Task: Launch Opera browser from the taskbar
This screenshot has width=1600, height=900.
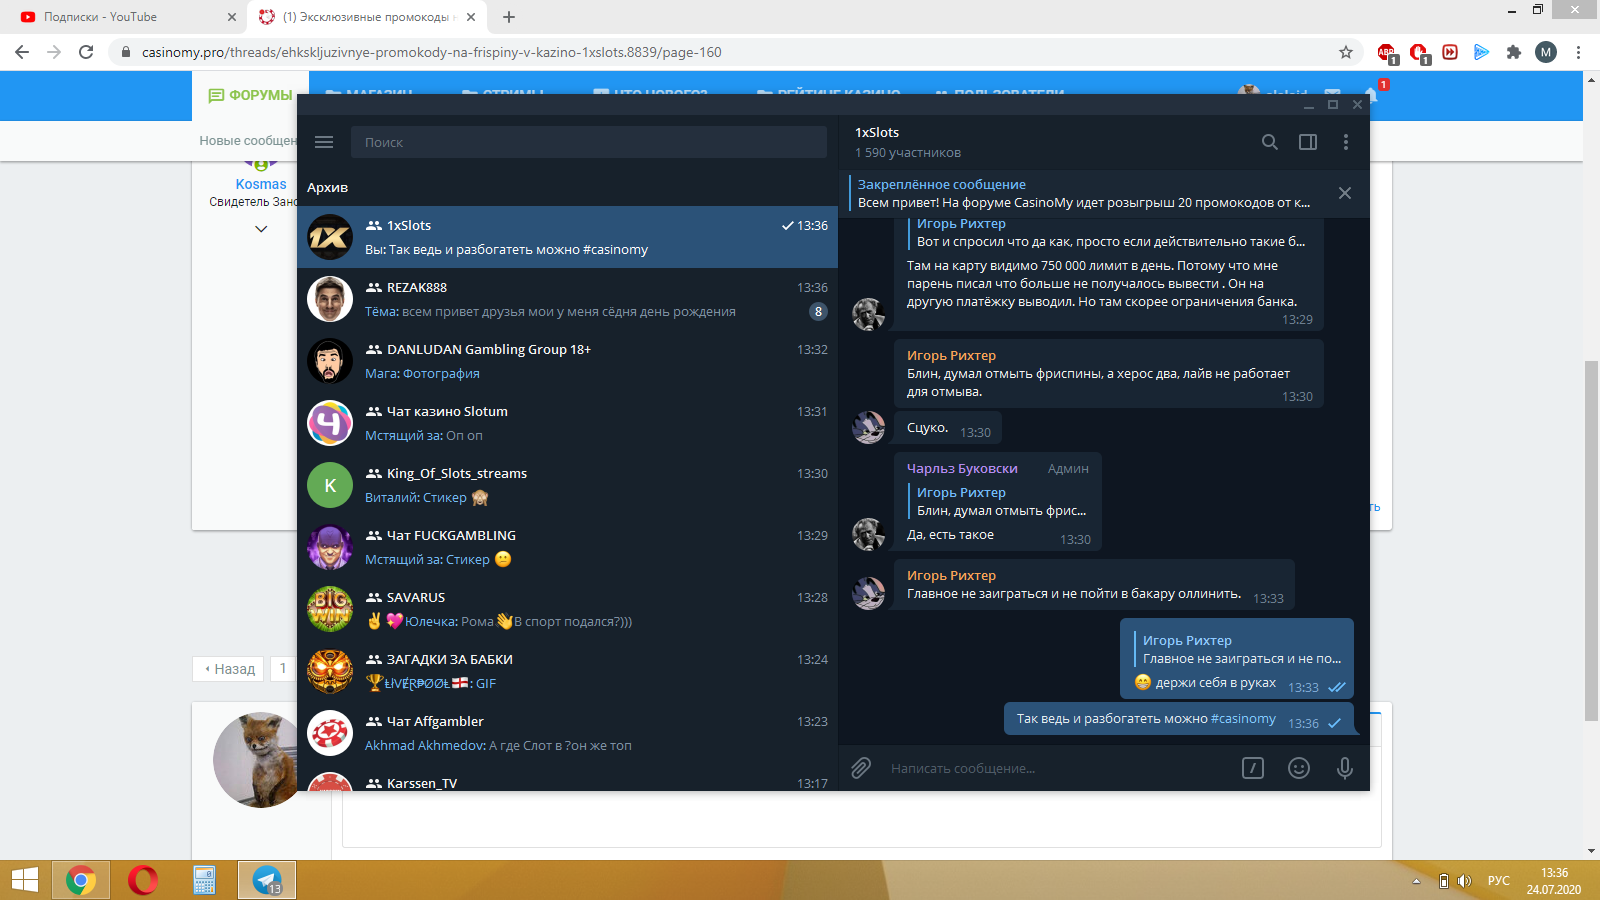Action: pos(143,880)
